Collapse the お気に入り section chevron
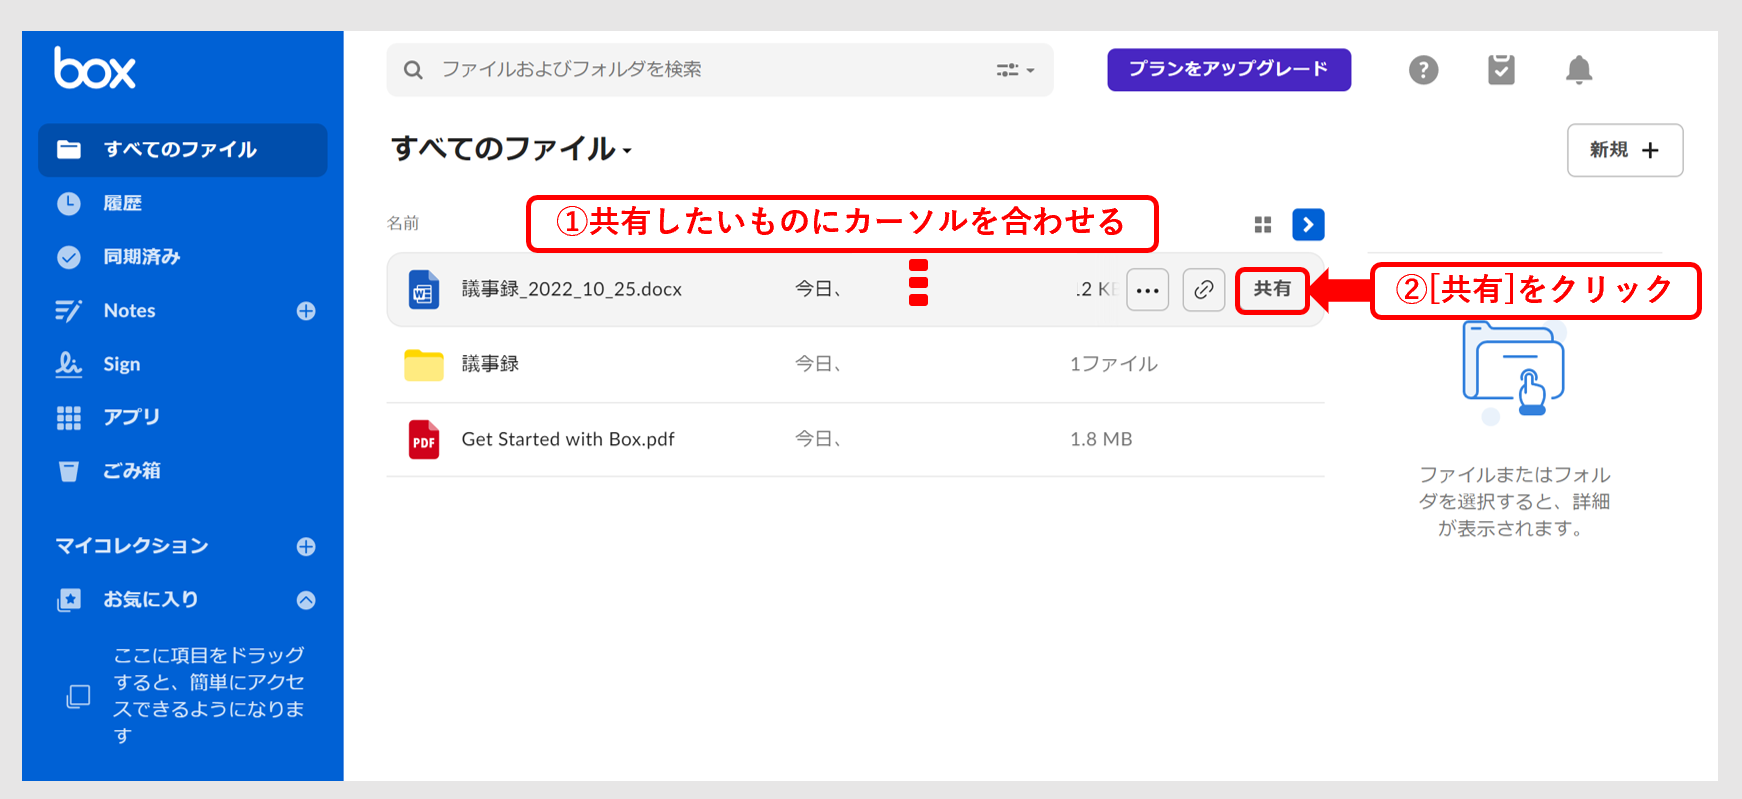 click(x=306, y=600)
